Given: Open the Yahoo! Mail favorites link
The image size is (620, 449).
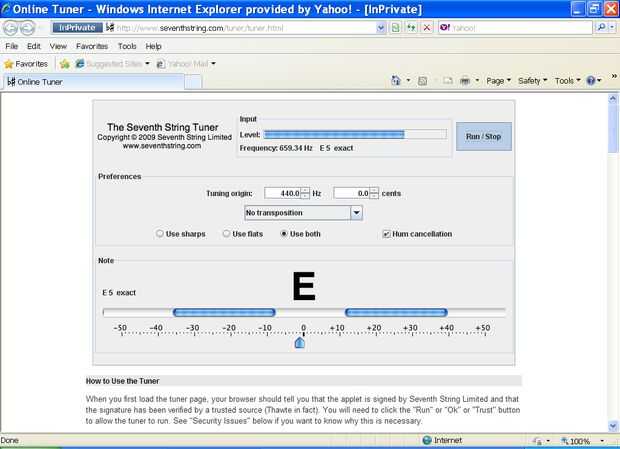Looking at the screenshot, I should (x=183, y=64).
